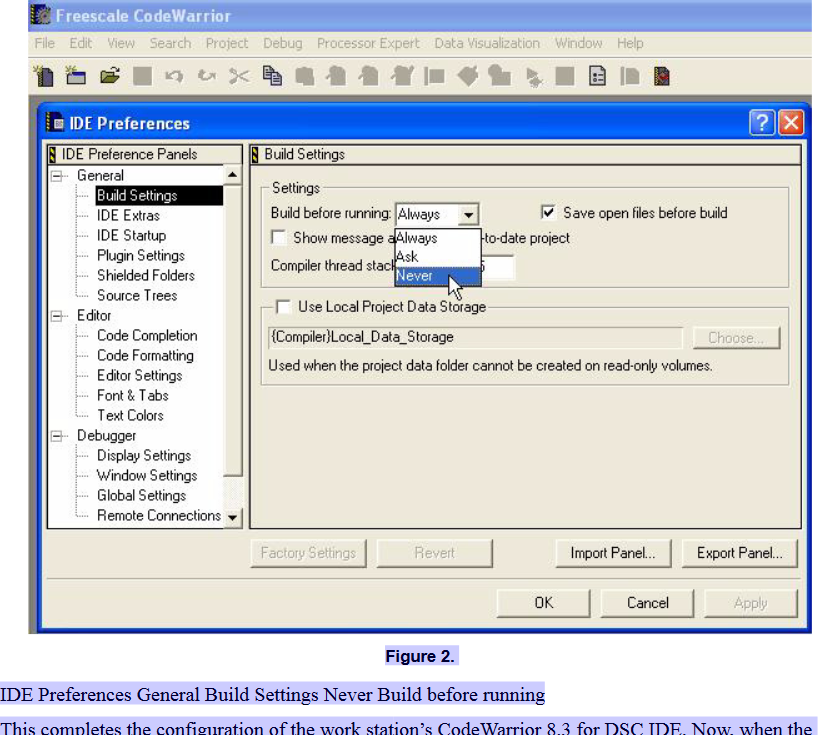Image resolution: width=819 pixels, height=735 pixels.
Task: Click the greyed Stop square icon
Action: coord(565,76)
